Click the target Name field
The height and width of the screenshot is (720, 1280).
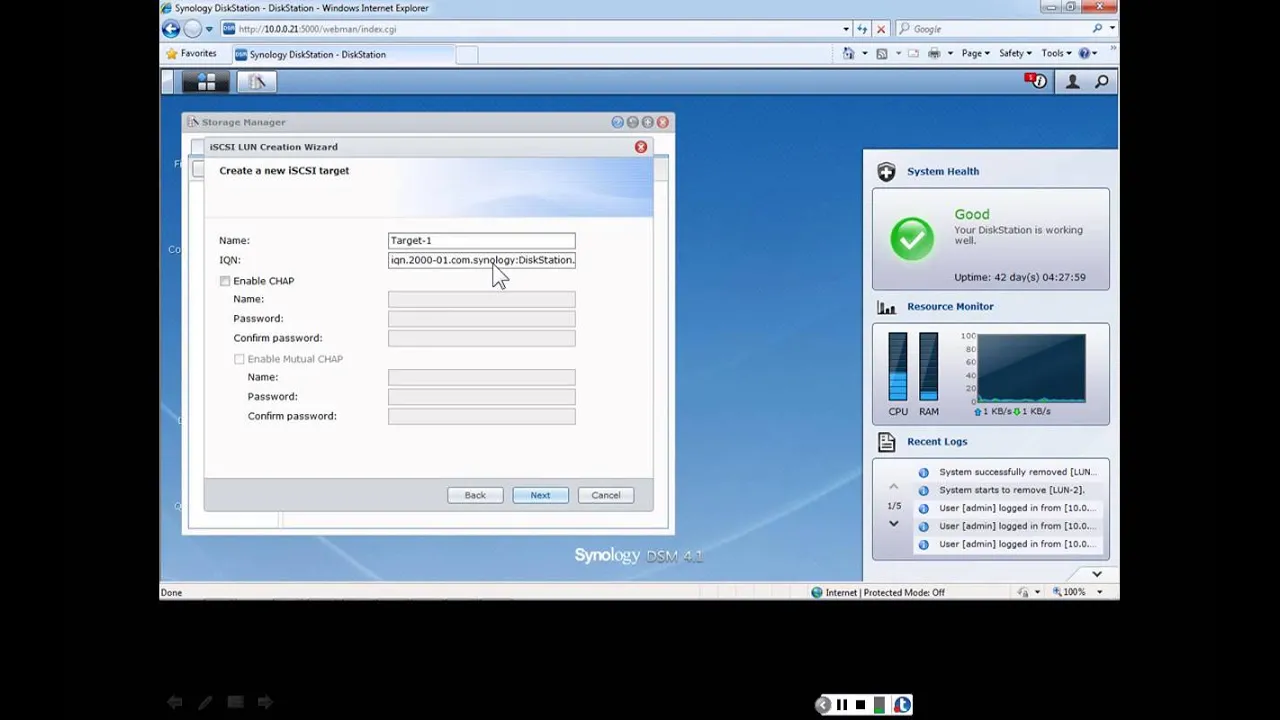coord(482,240)
